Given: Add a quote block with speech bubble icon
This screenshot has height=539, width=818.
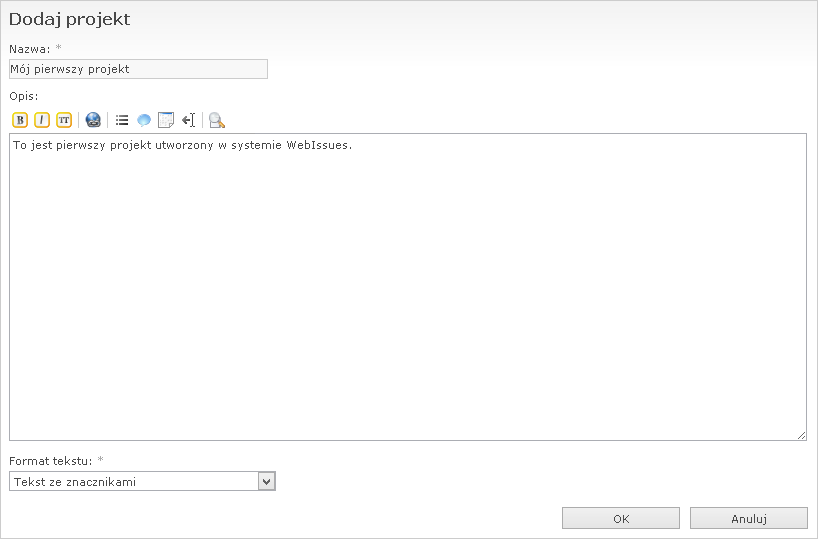Looking at the screenshot, I should 144,120.
